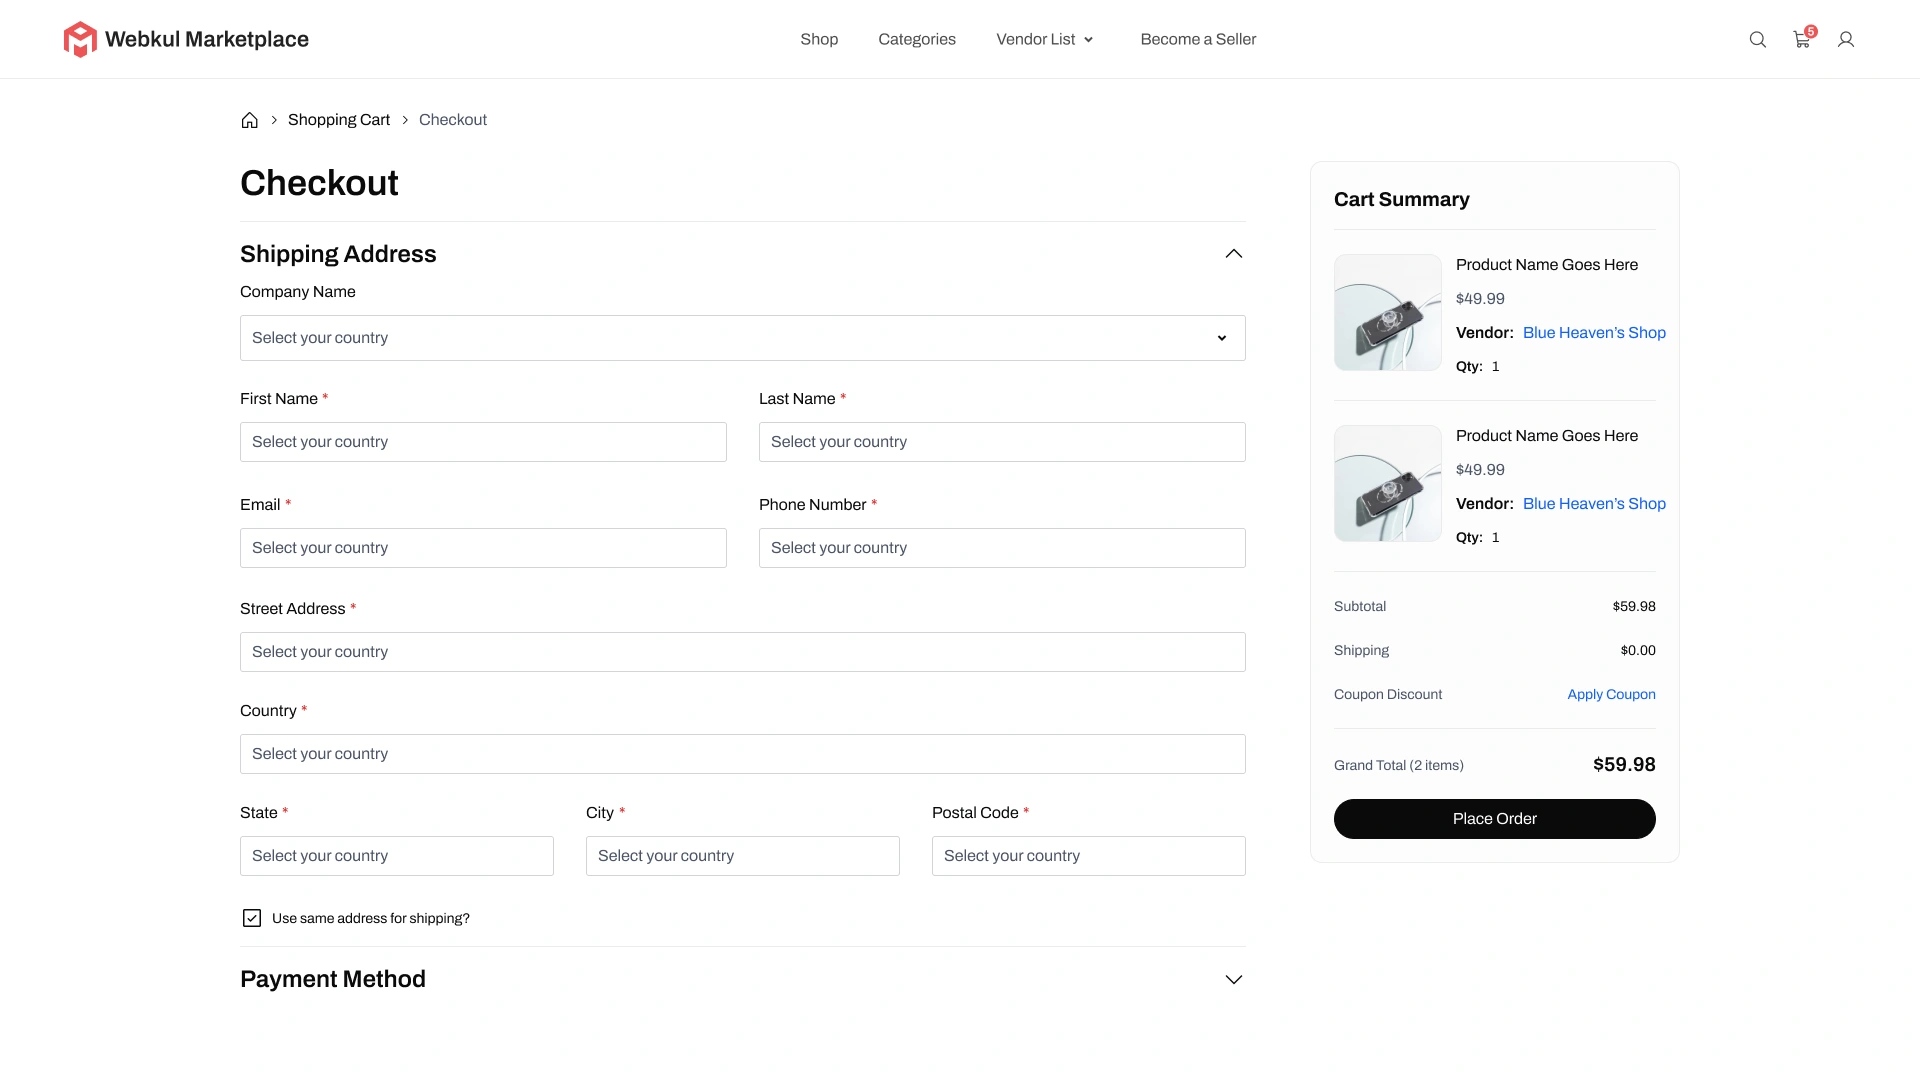Focus the Country input field

(x=743, y=754)
